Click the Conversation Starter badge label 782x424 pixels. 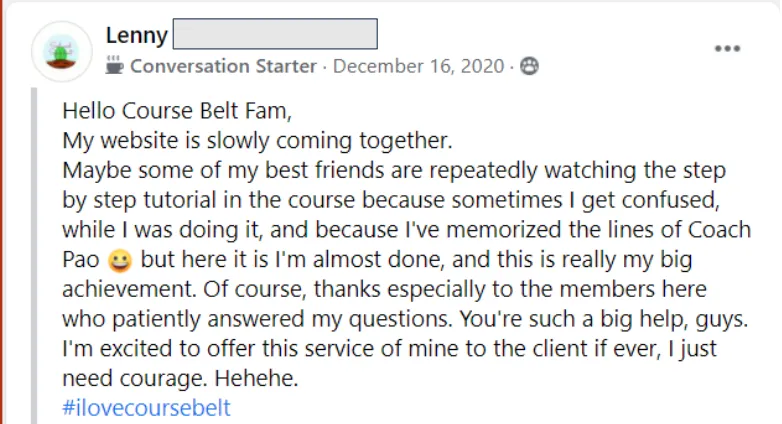point(223,66)
